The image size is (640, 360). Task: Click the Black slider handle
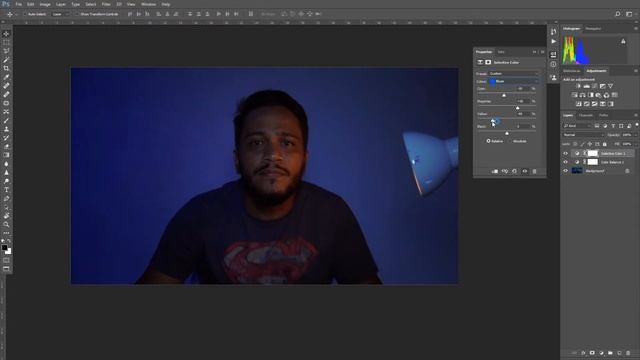[507, 133]
